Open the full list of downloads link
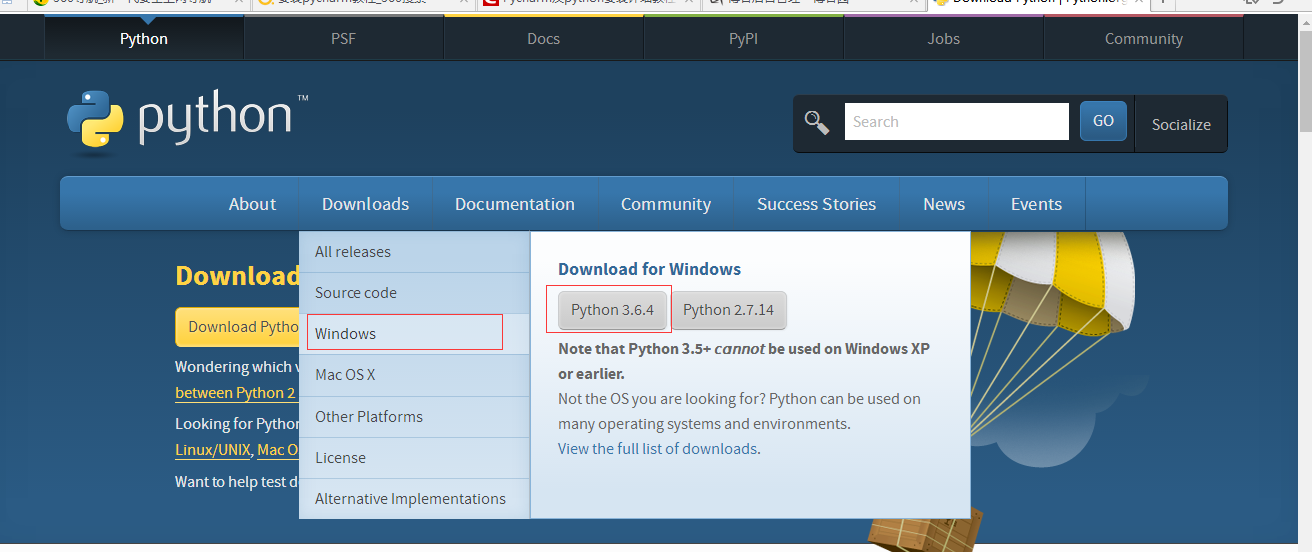 pyautogui.click(x=657, y=449)
